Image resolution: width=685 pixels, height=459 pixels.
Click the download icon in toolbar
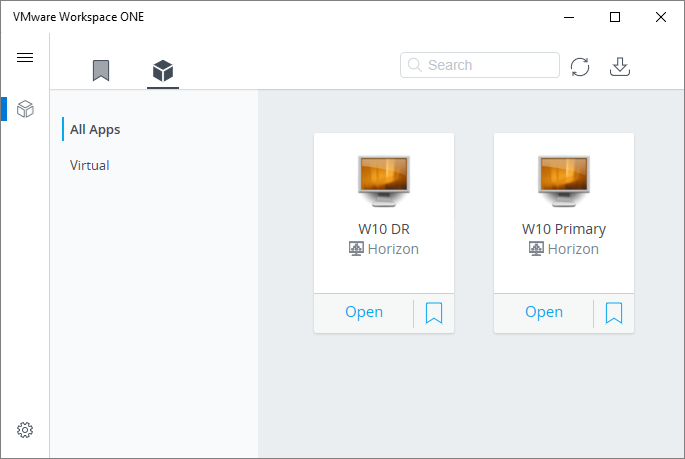pyautogui.click(x=620, y=66)
